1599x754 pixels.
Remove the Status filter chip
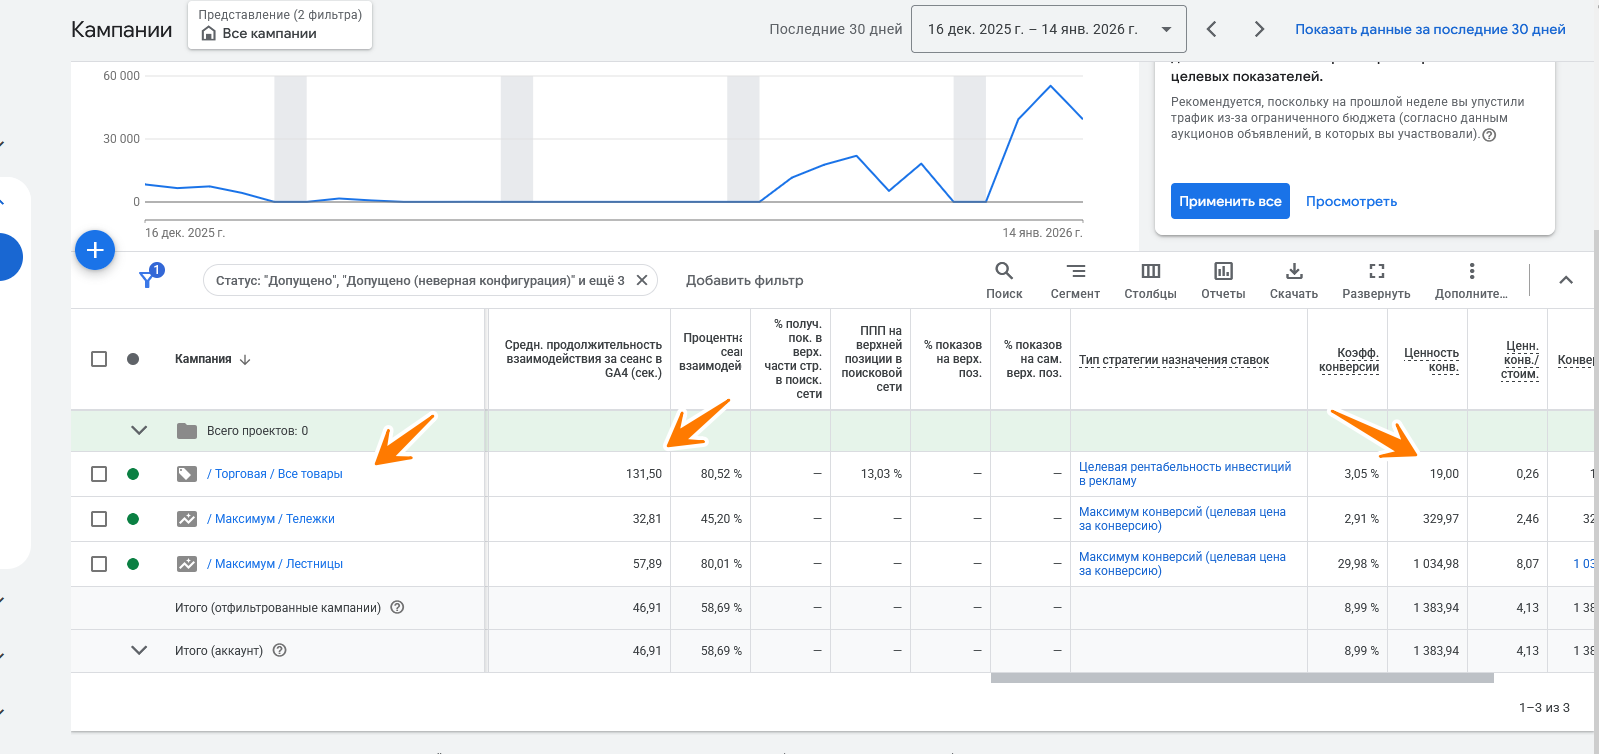[x=642, y=280]
